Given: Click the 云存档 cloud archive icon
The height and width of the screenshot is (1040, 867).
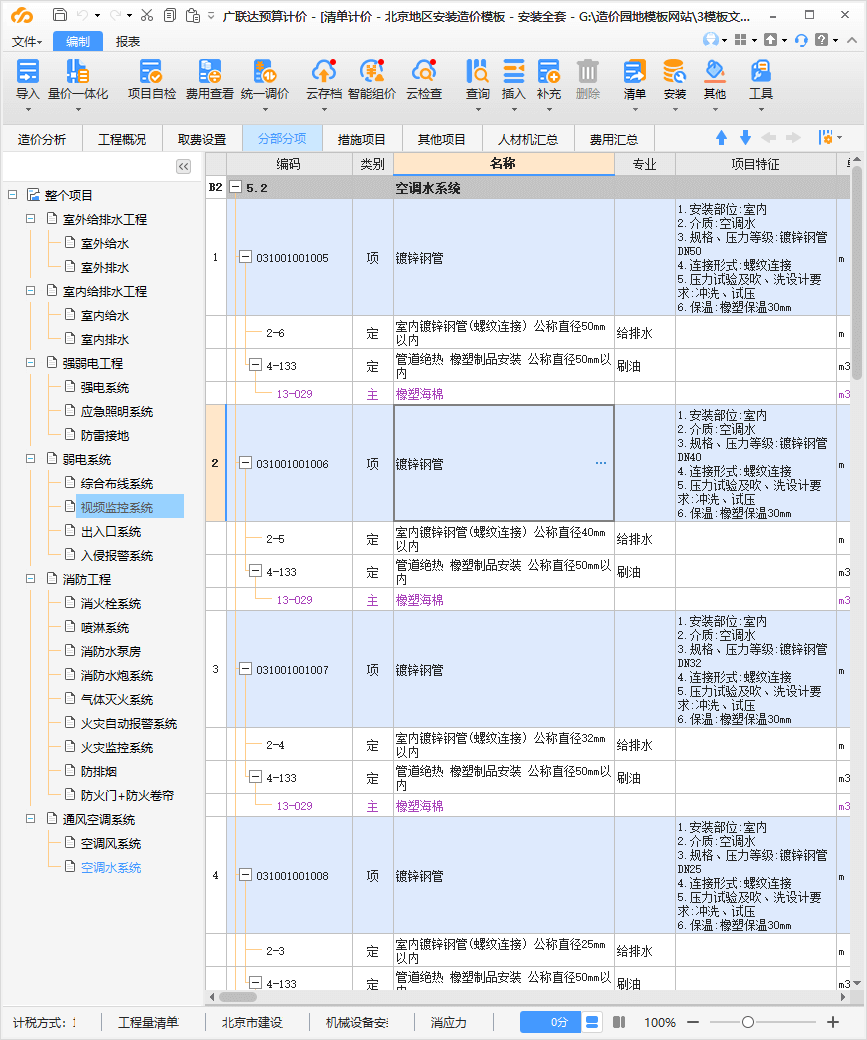Looking at the screenshot, I should tap(323, 72).
